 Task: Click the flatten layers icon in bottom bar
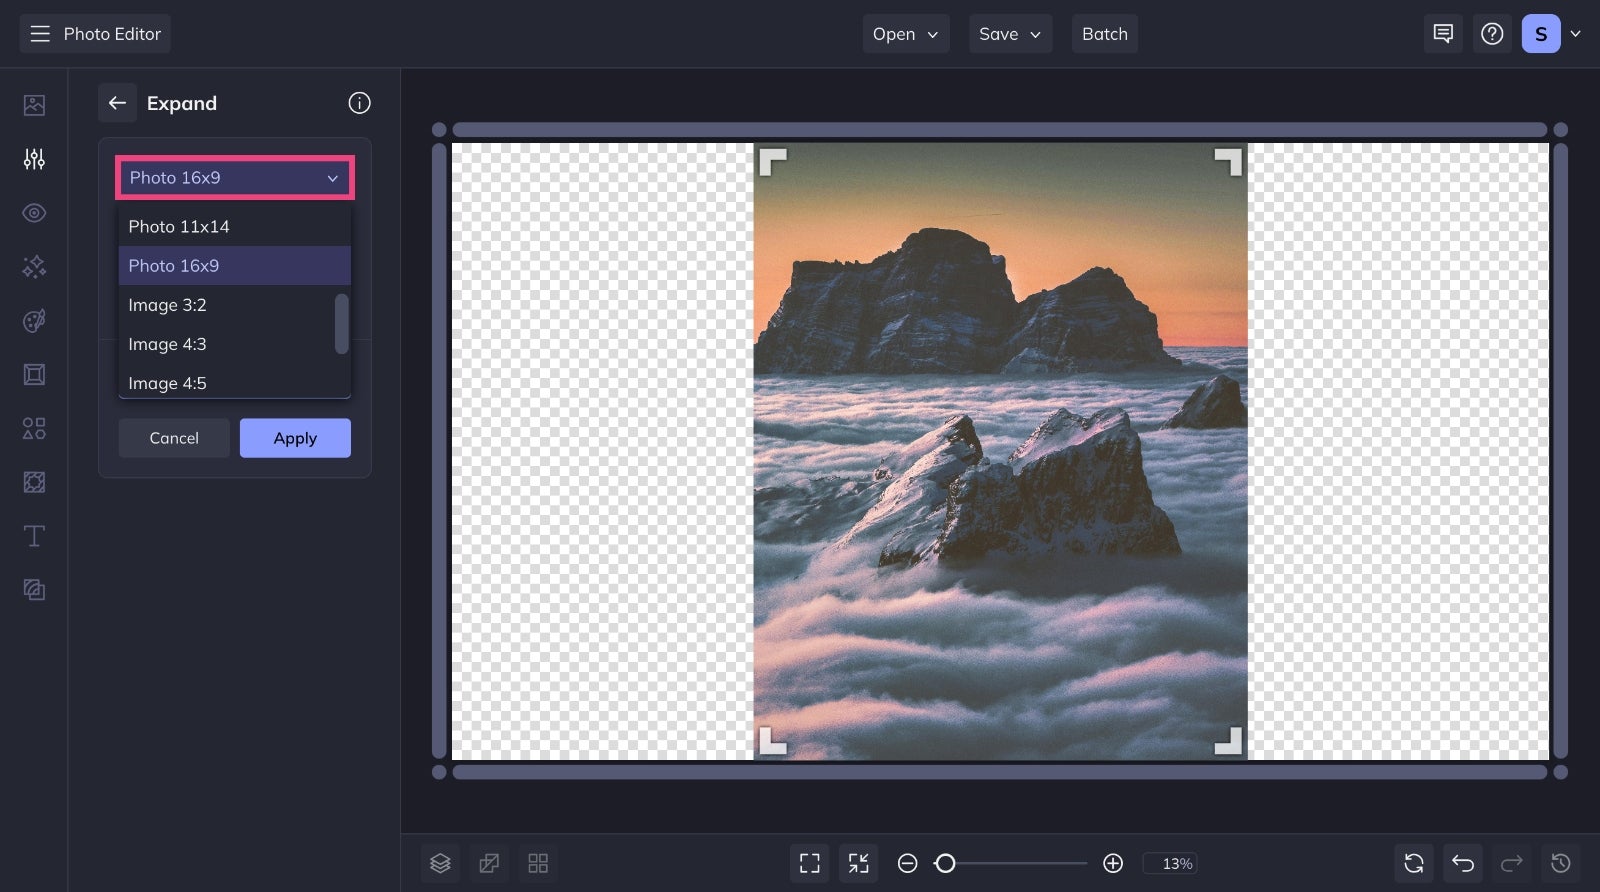point(489,863)
